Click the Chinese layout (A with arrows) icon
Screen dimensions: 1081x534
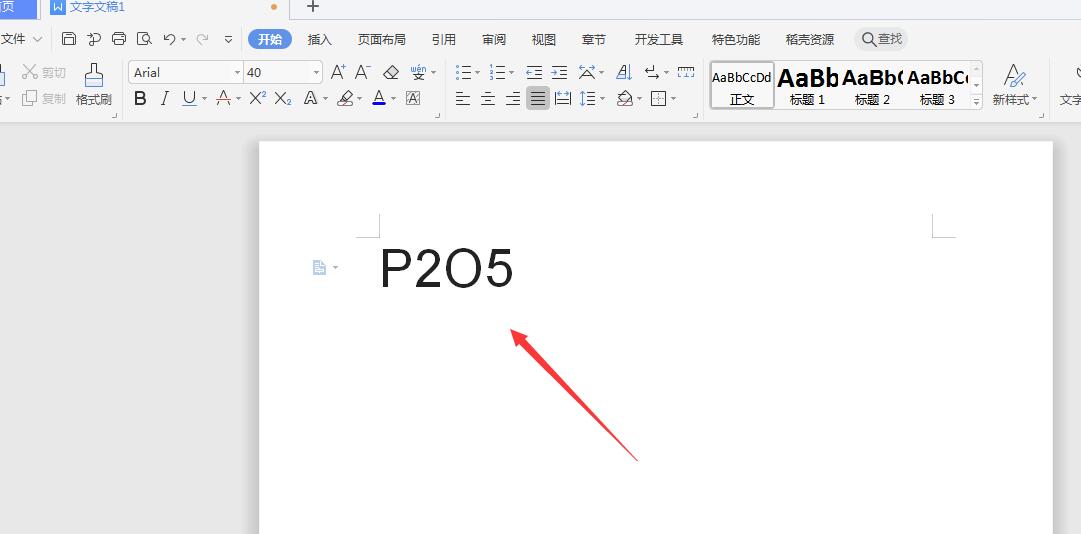(x=587, y=72)
